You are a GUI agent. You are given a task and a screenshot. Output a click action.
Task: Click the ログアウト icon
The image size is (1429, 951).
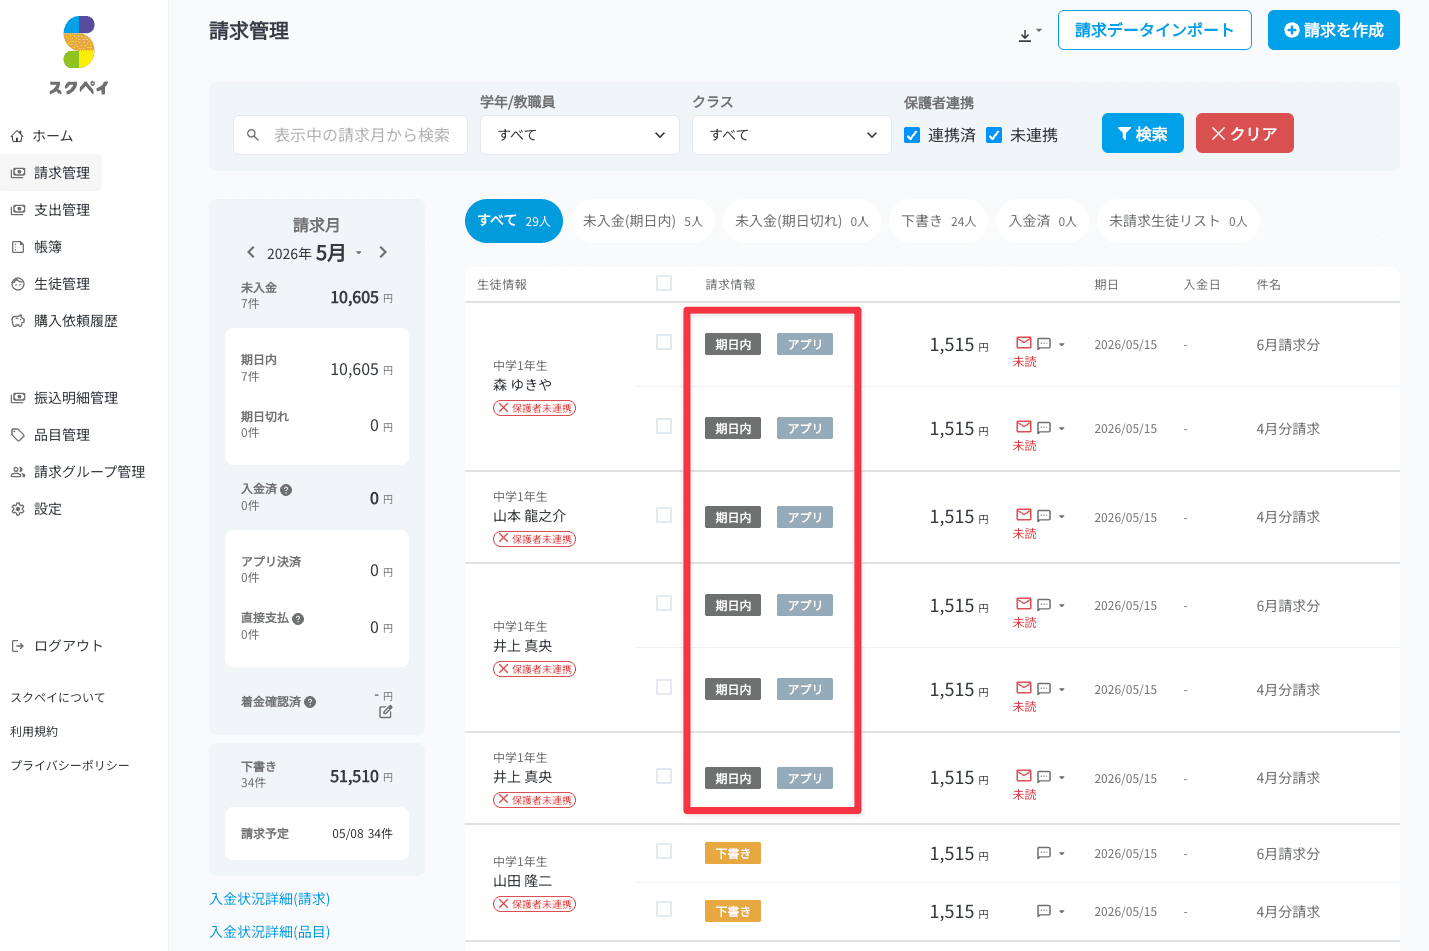pos(17,646)
